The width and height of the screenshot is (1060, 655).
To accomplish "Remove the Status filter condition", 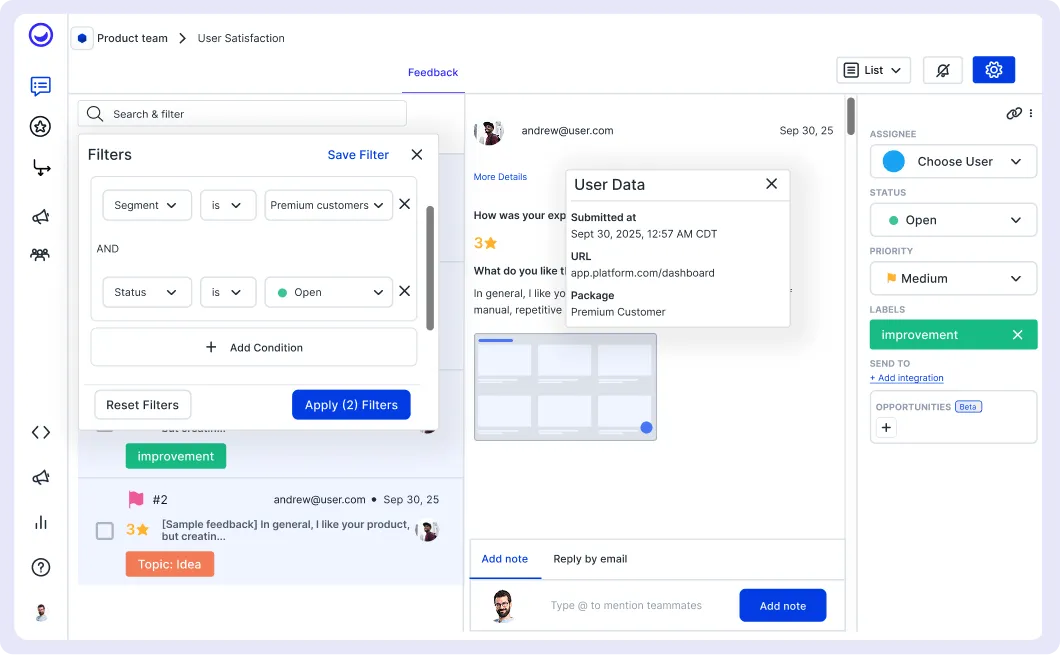I will [404, 291].
